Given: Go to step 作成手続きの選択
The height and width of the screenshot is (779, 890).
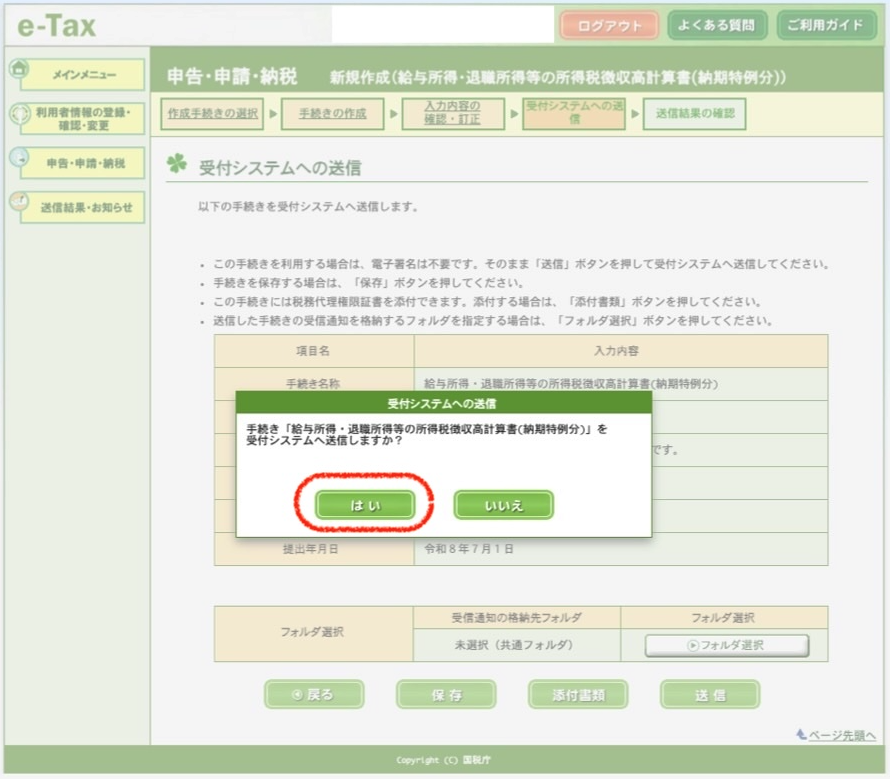Looking at the screenshot, I should click(212, 114).
